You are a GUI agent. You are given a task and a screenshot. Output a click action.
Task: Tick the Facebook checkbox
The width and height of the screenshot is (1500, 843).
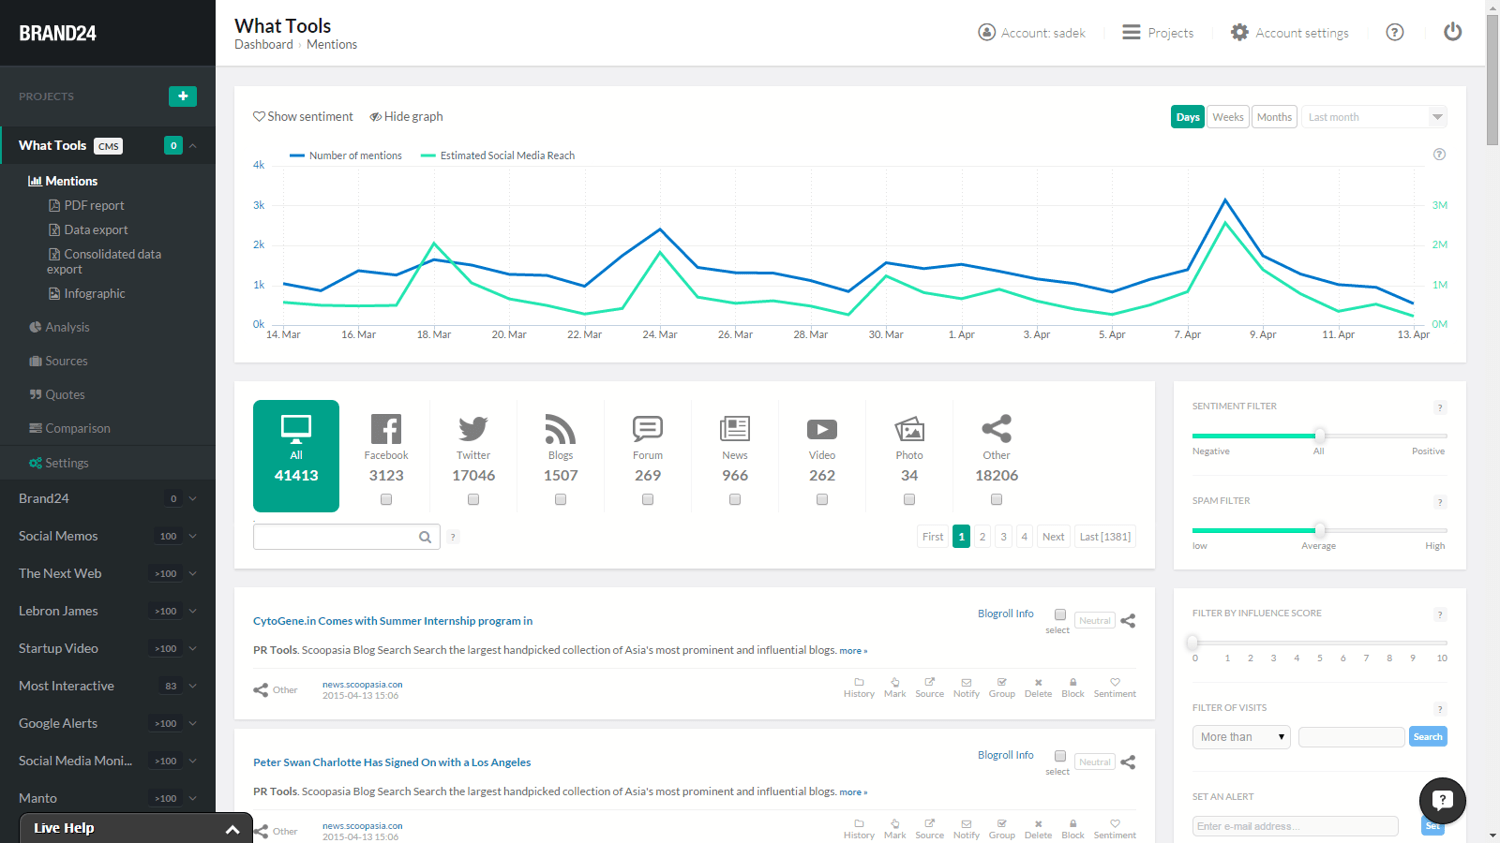[386, 499]
